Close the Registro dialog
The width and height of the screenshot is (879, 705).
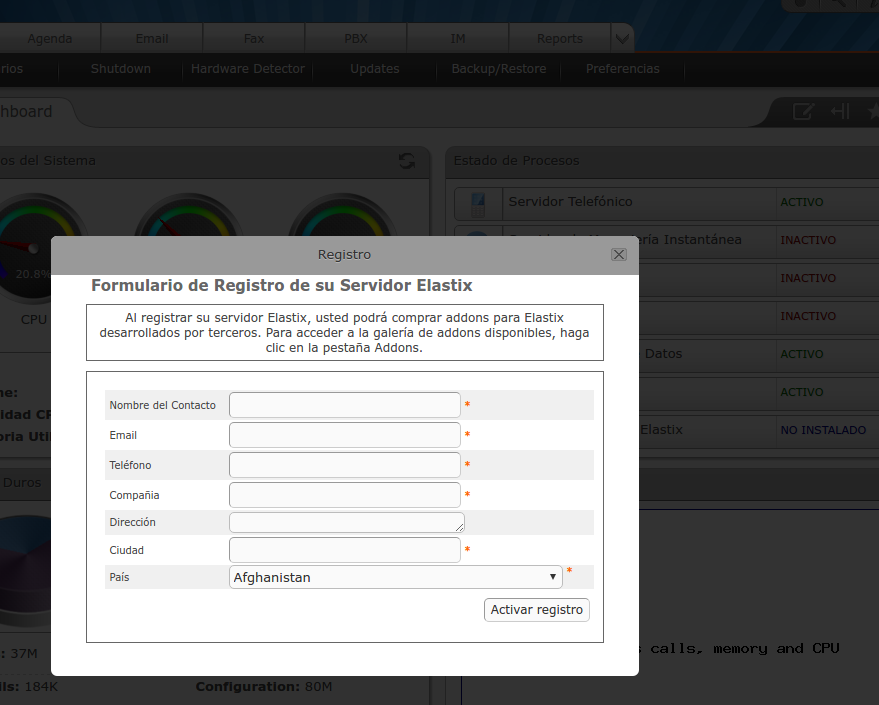tap(618, 255)
